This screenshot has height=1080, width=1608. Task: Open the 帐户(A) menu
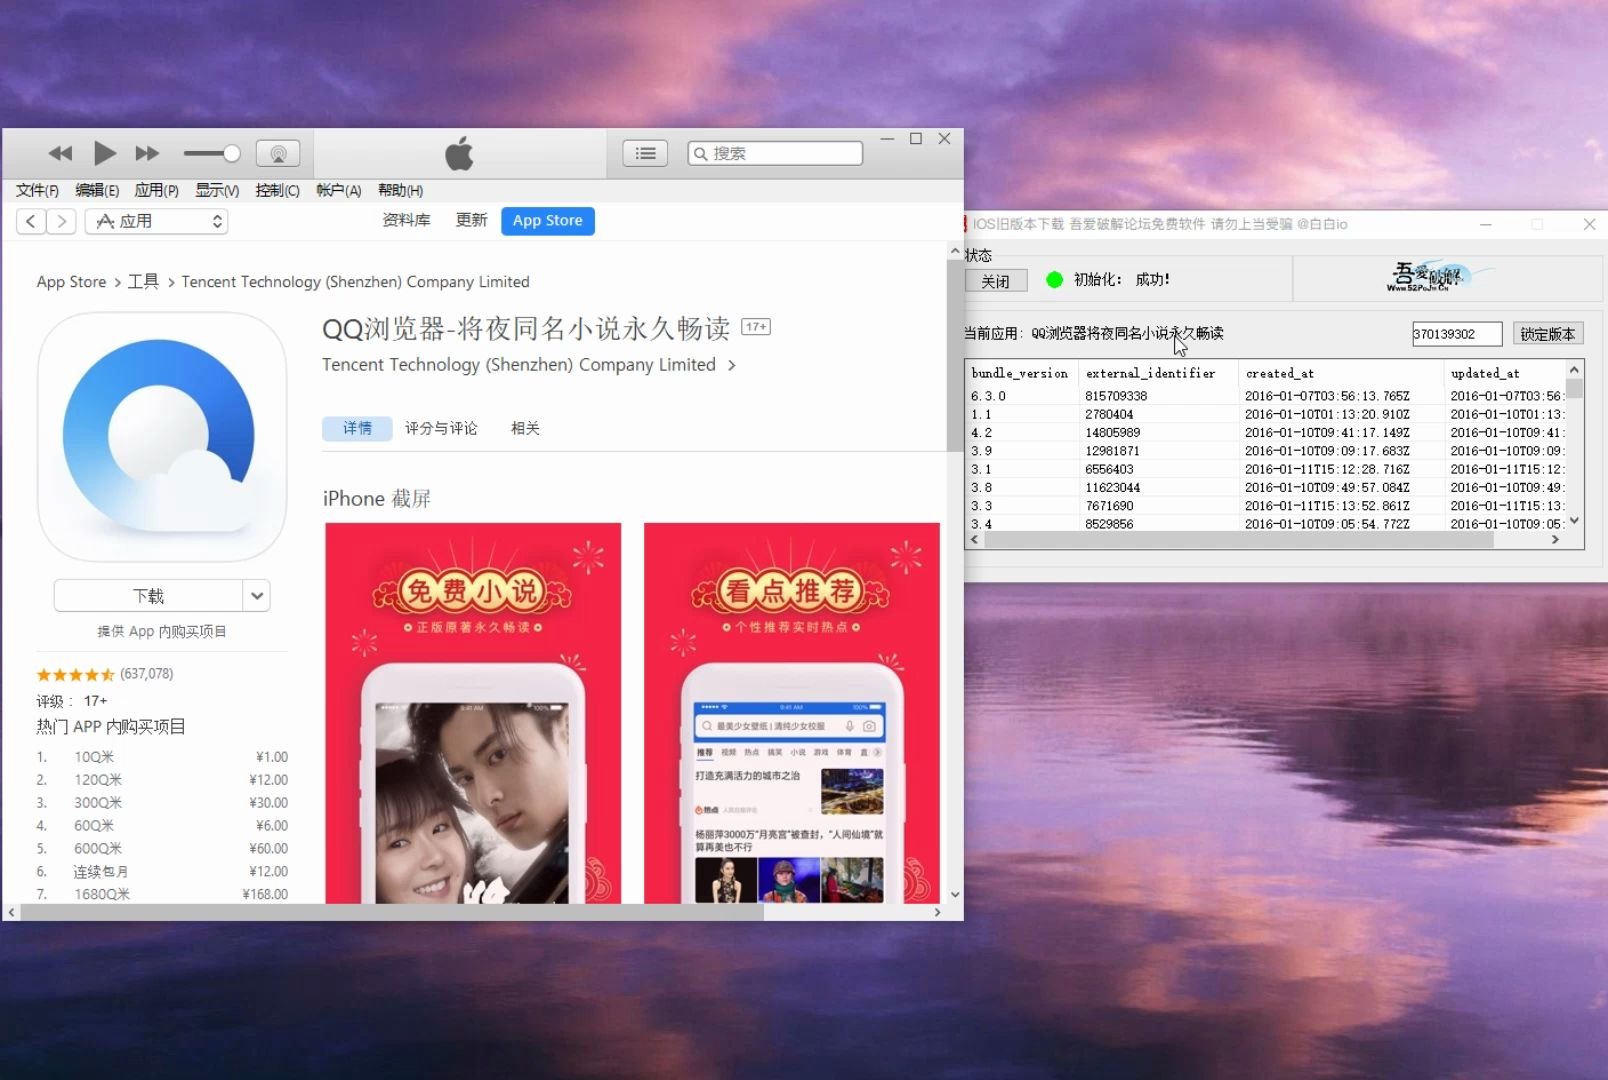pyautogui.click(x=338, y=190)
